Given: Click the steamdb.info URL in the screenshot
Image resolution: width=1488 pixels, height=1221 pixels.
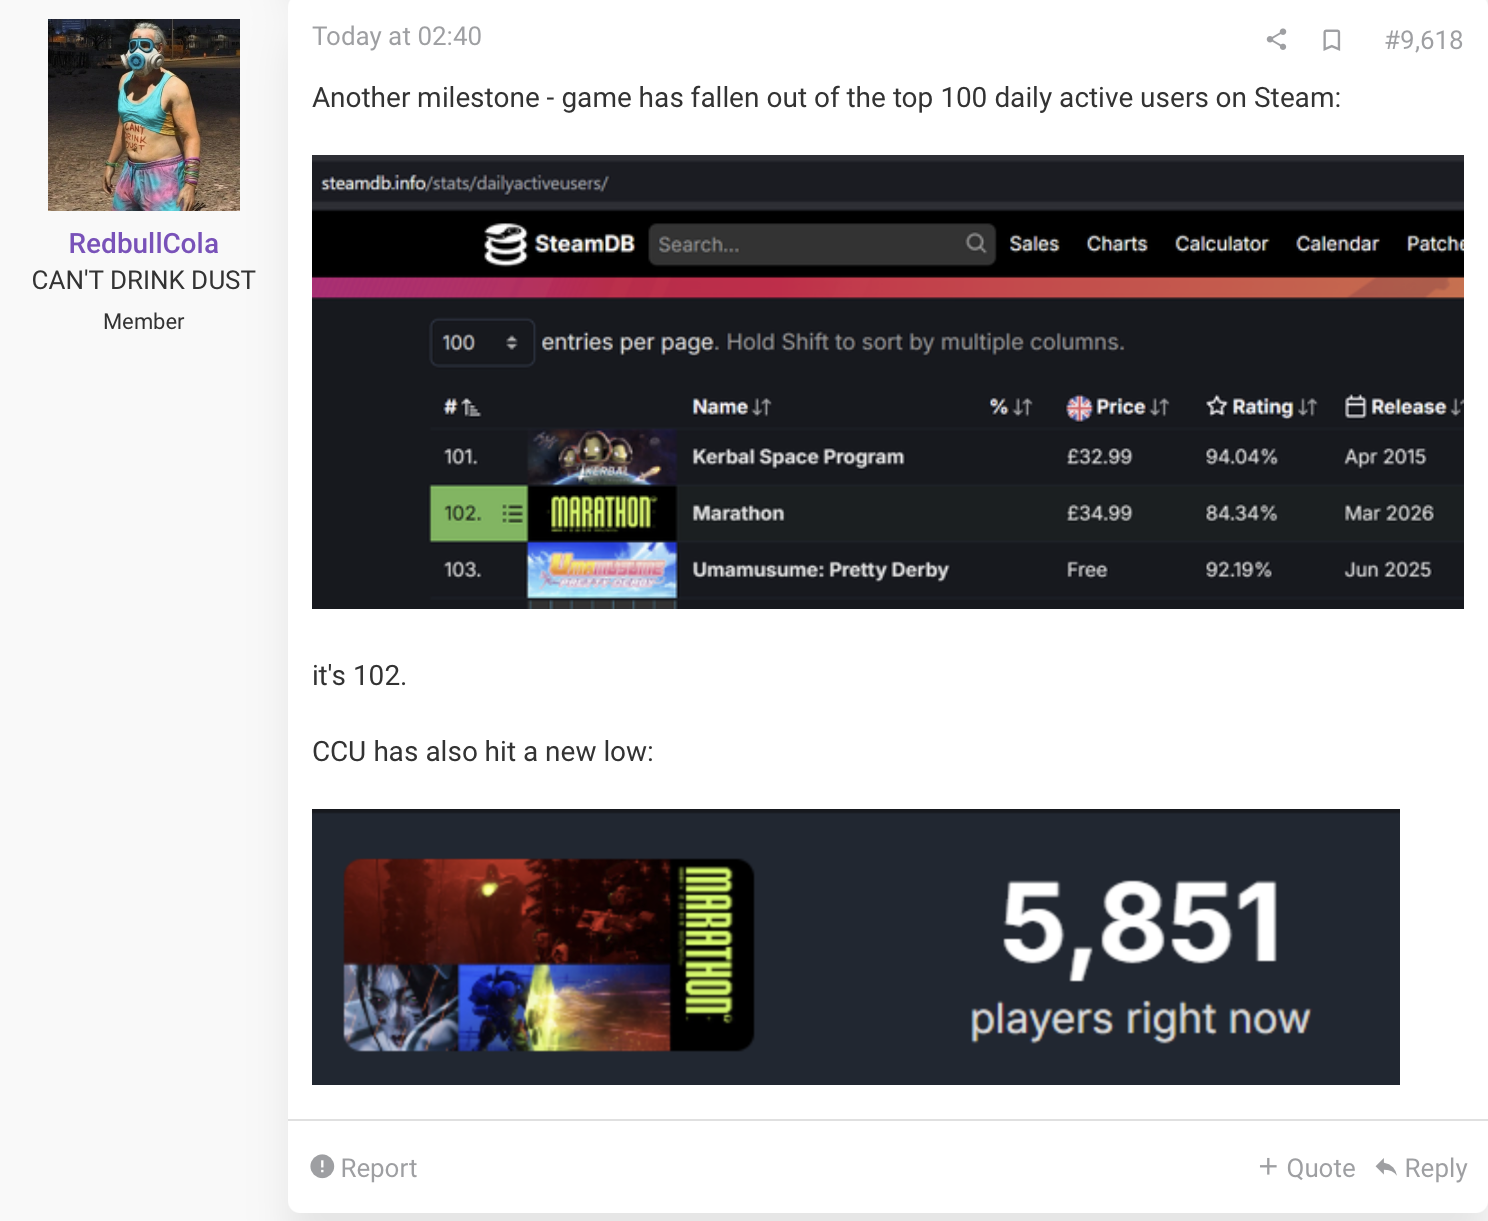Looking at the screenshot, I should pos(464,183).
